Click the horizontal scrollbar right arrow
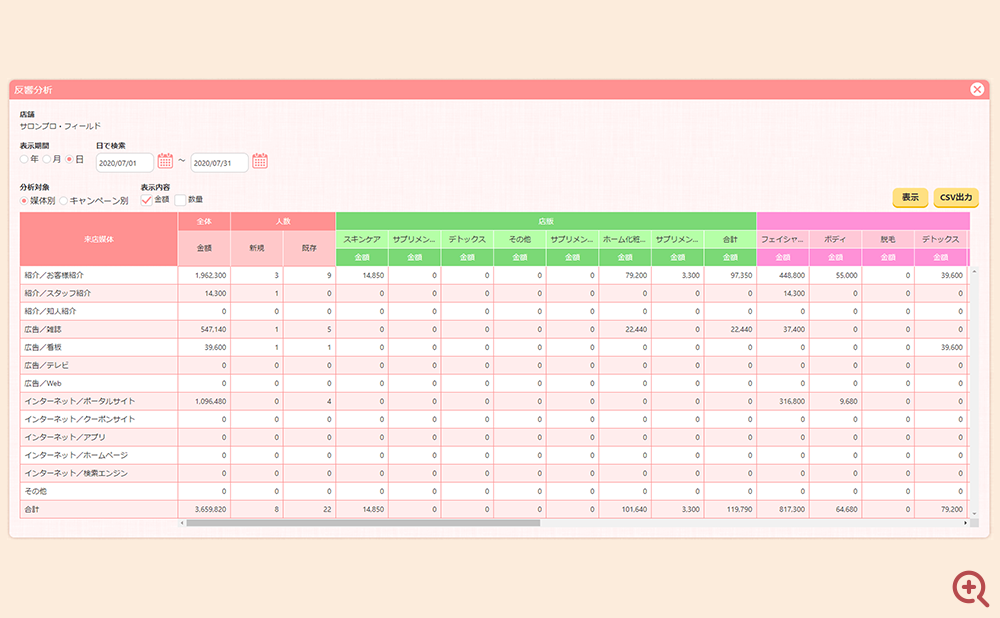The image size is (1000, 618). pyautogui.click(x=965, y=523)
